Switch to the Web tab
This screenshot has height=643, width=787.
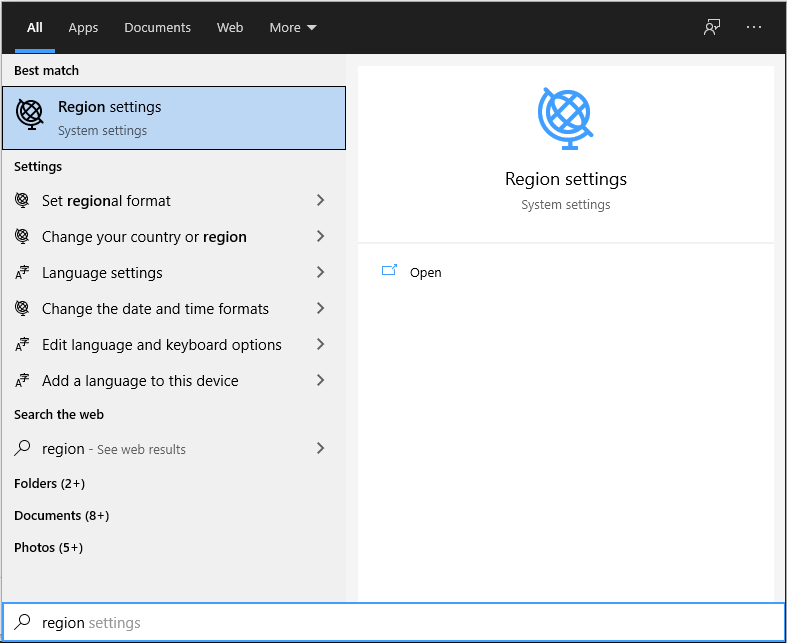coord(230,28)
